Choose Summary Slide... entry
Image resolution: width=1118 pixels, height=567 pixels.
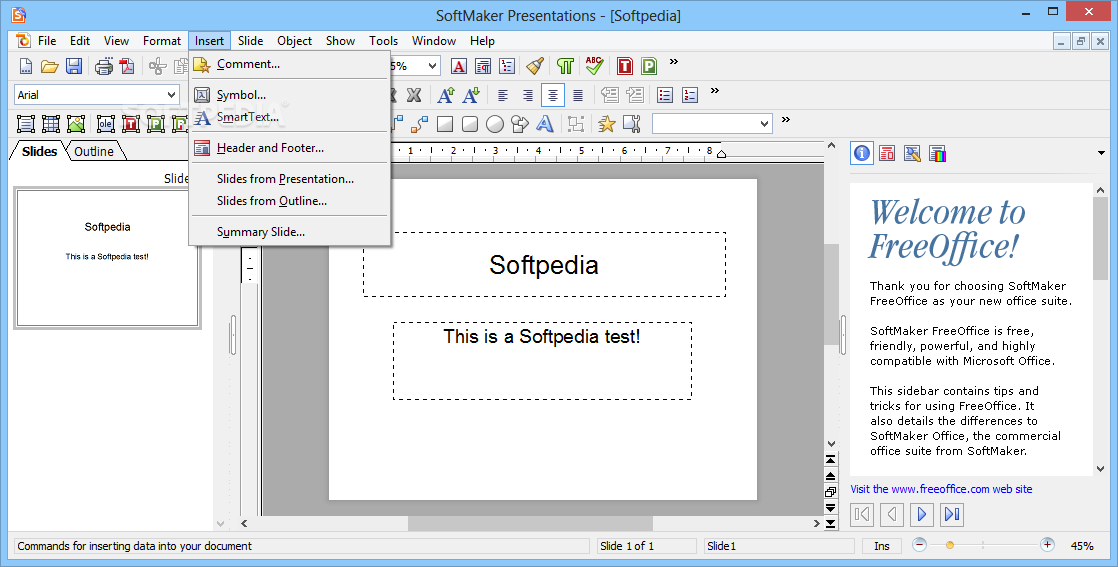tap(289, 232)
